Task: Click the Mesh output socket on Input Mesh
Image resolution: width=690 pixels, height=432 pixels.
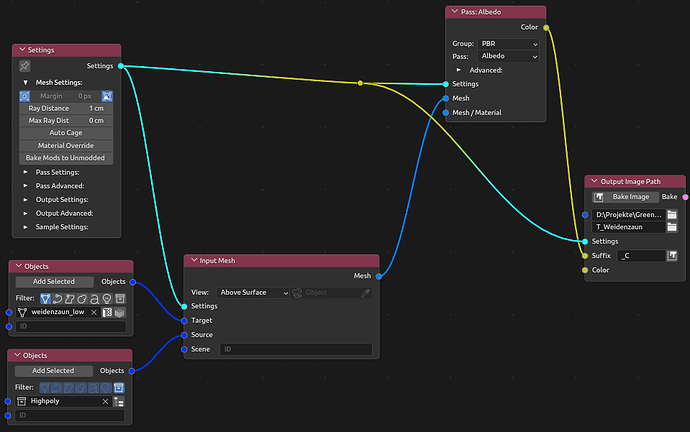Action: [x=379, y=276]
